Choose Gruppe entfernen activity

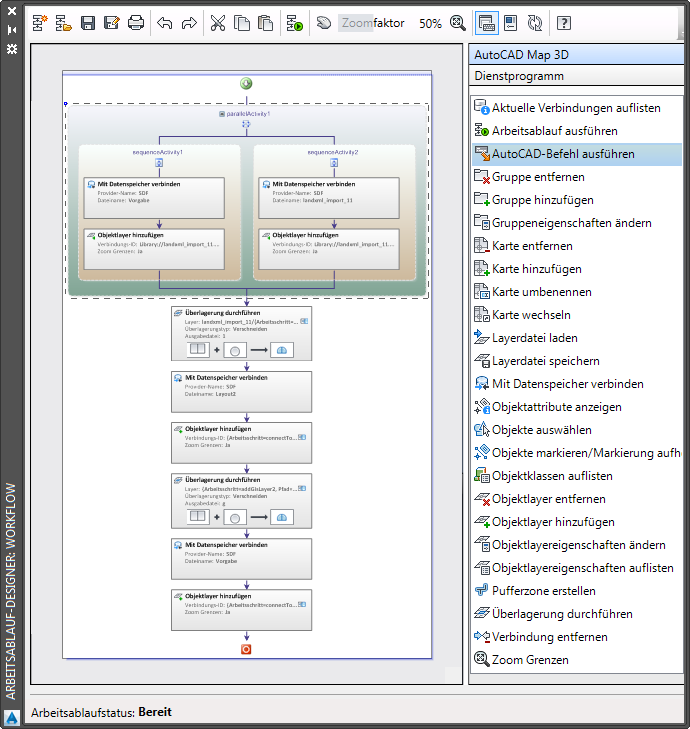point(577,177)
